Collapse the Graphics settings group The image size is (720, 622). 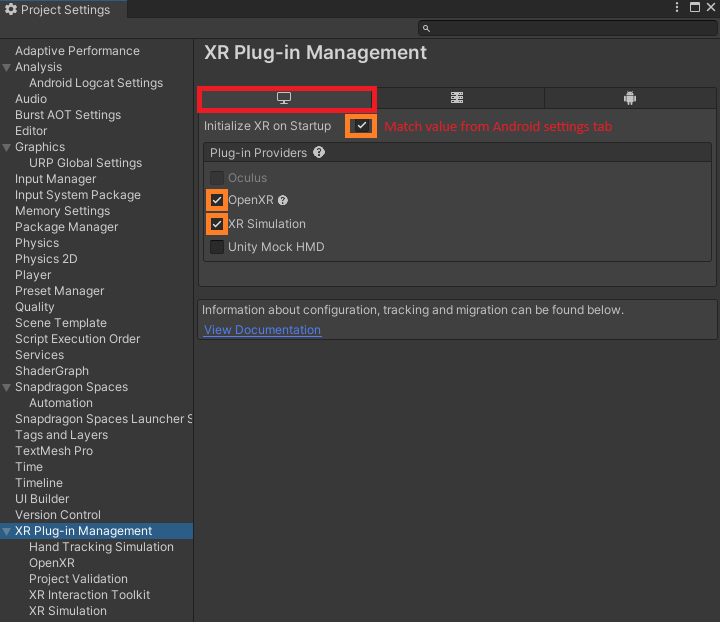tap(6, 147)
